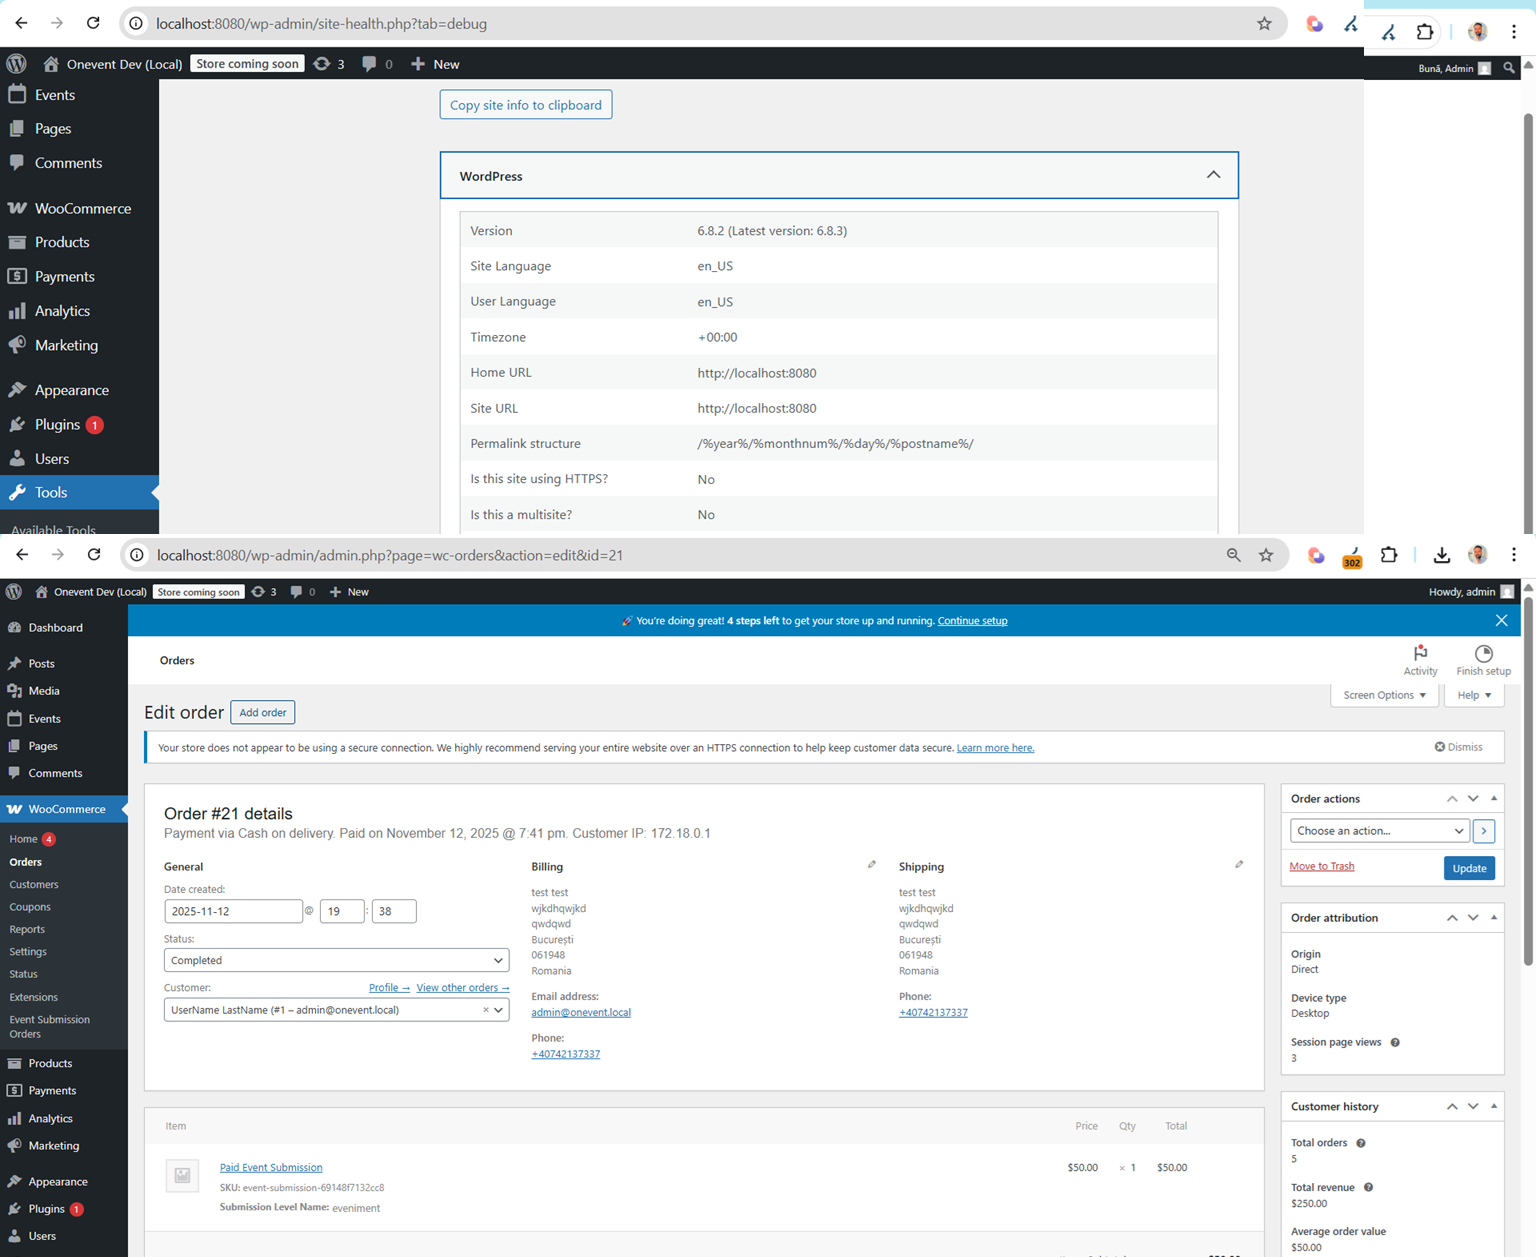Open the Tools menu in top sidebar

tap(51, 492)
